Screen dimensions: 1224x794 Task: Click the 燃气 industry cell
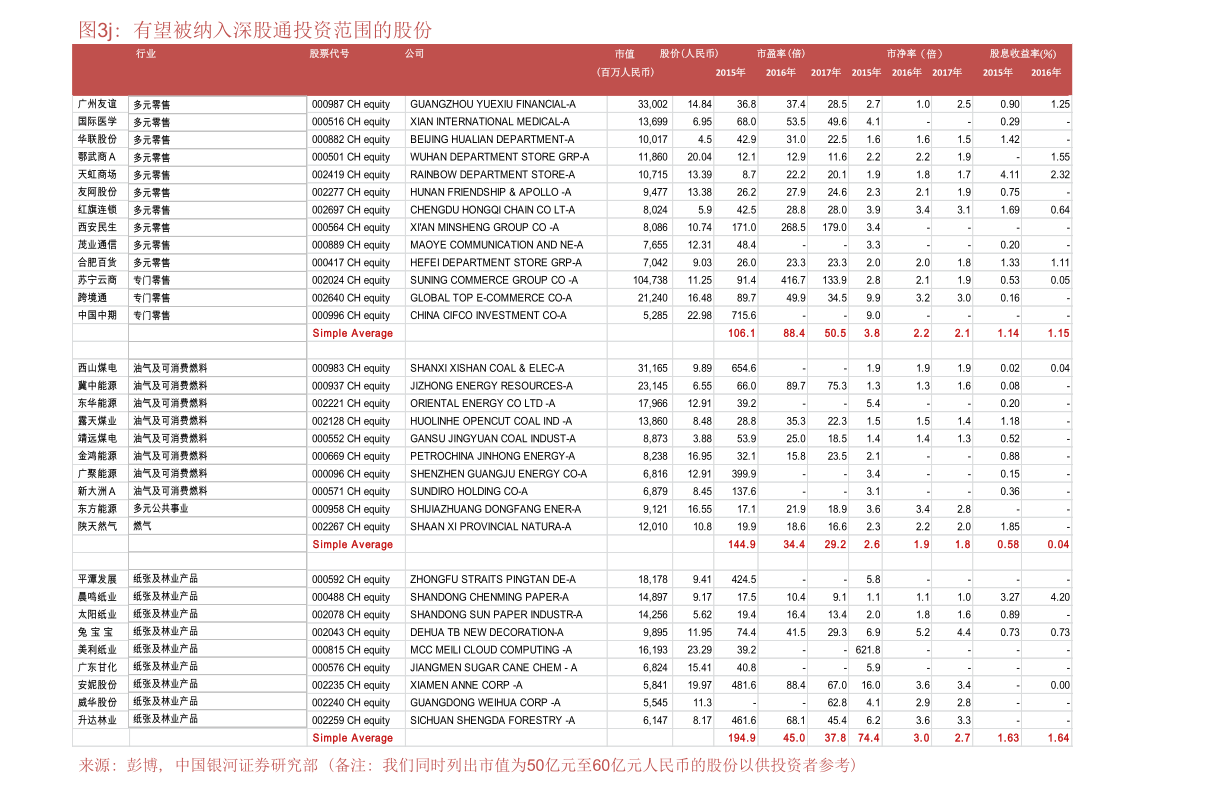click(x=143, y=526)
